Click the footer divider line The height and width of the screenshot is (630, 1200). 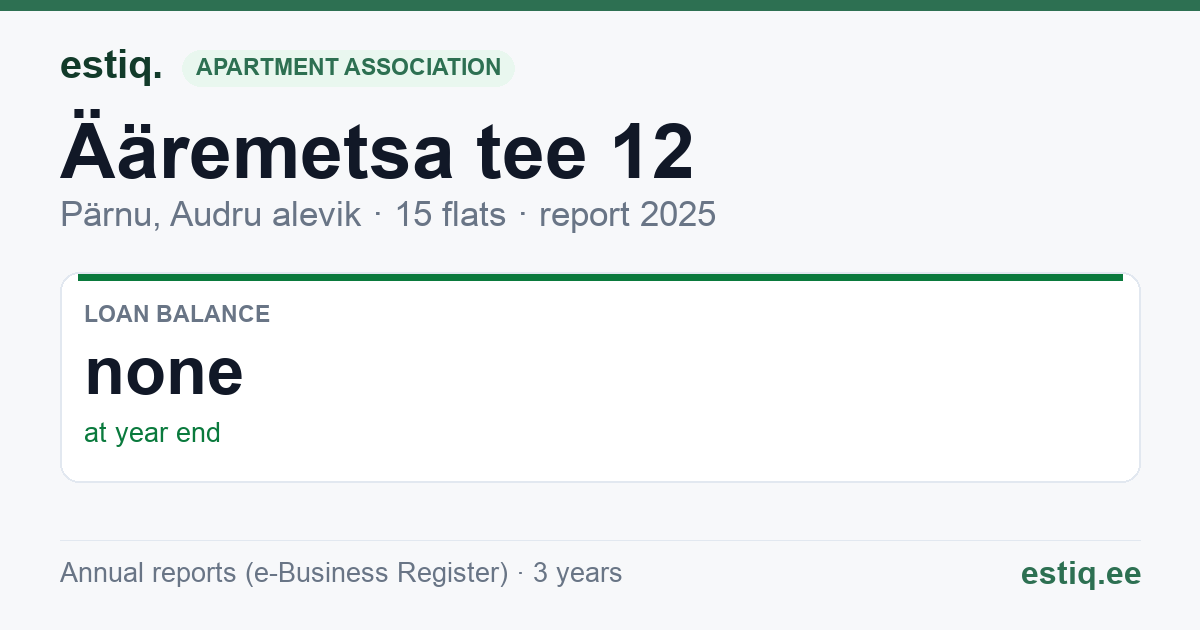(x=600, y=540)
